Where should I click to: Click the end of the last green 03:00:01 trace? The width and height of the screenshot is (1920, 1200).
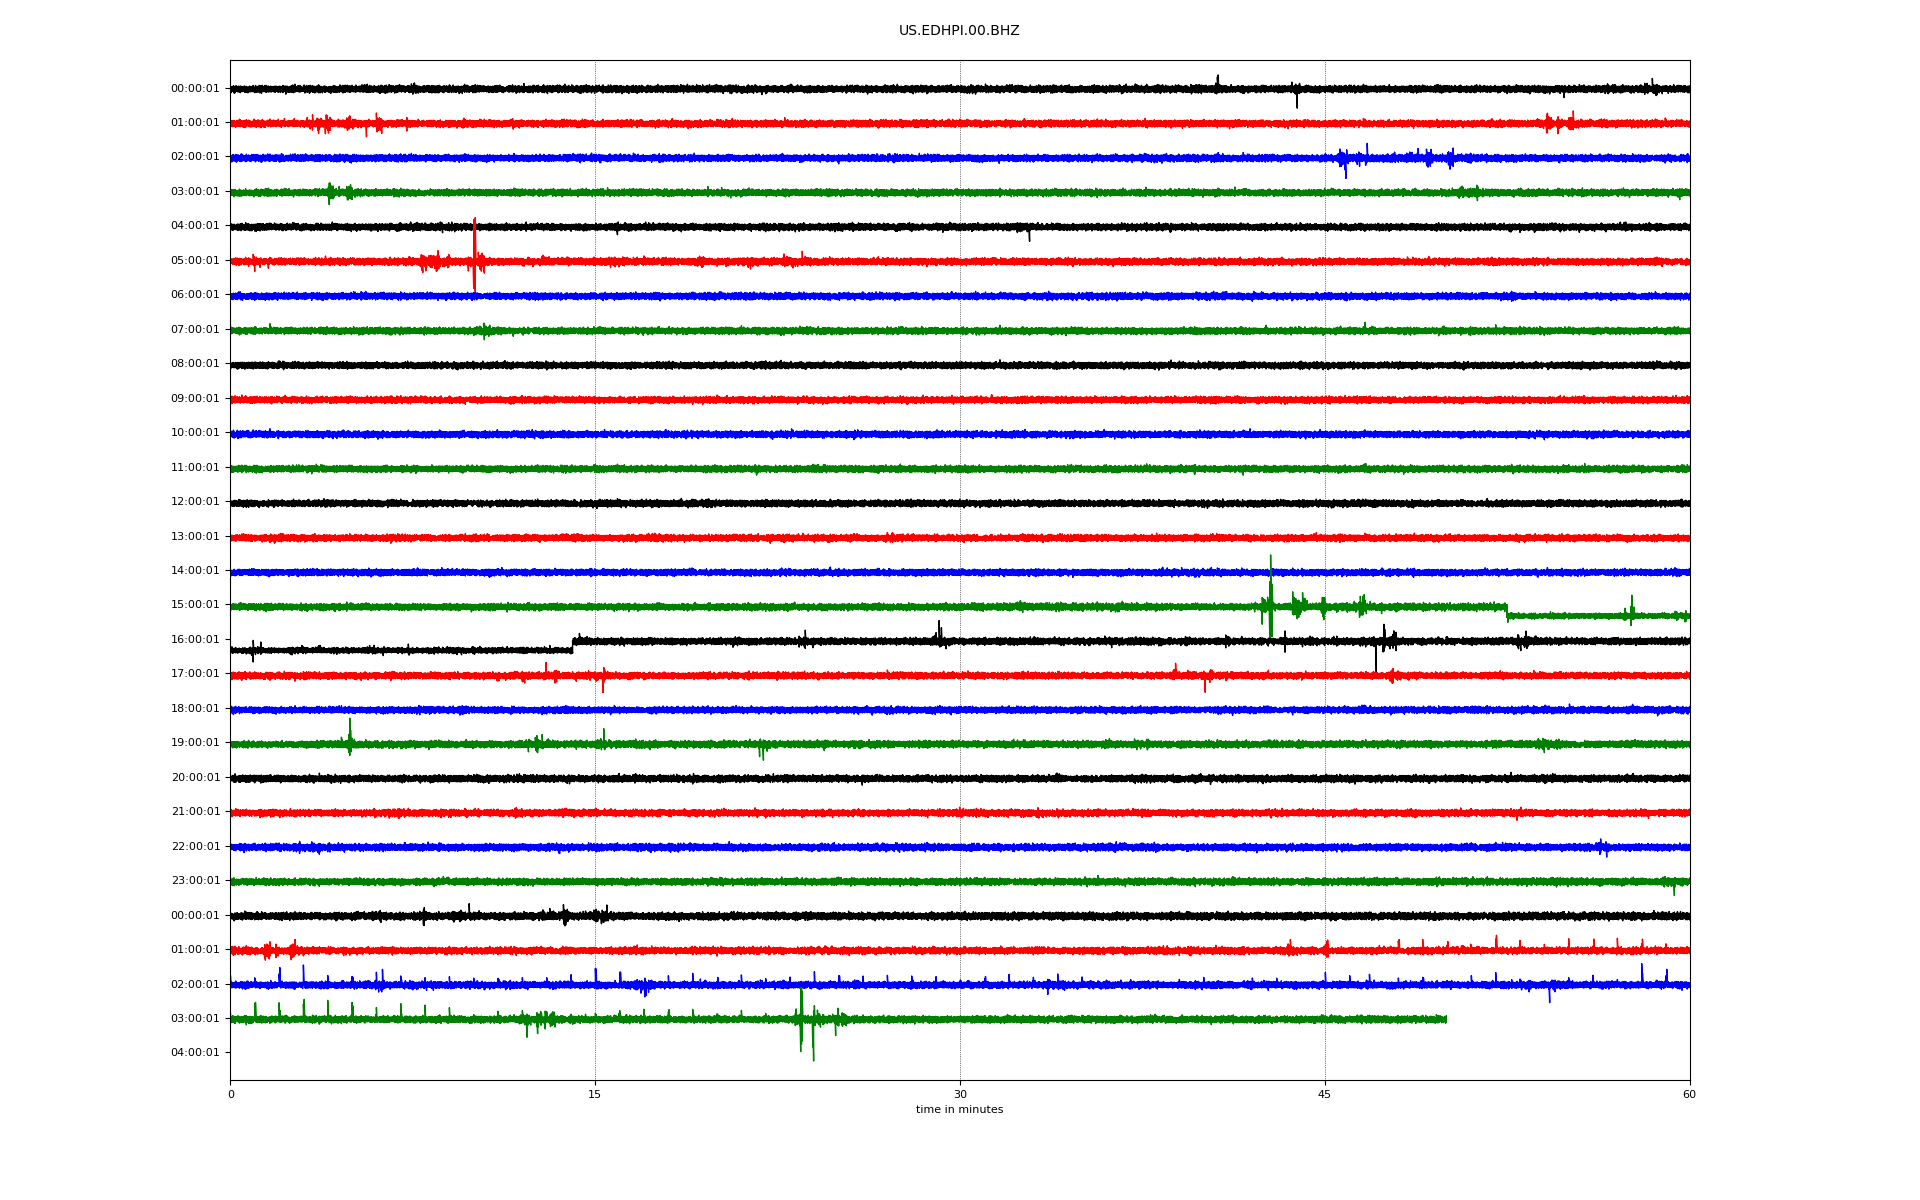[x=1446, y=1019]
